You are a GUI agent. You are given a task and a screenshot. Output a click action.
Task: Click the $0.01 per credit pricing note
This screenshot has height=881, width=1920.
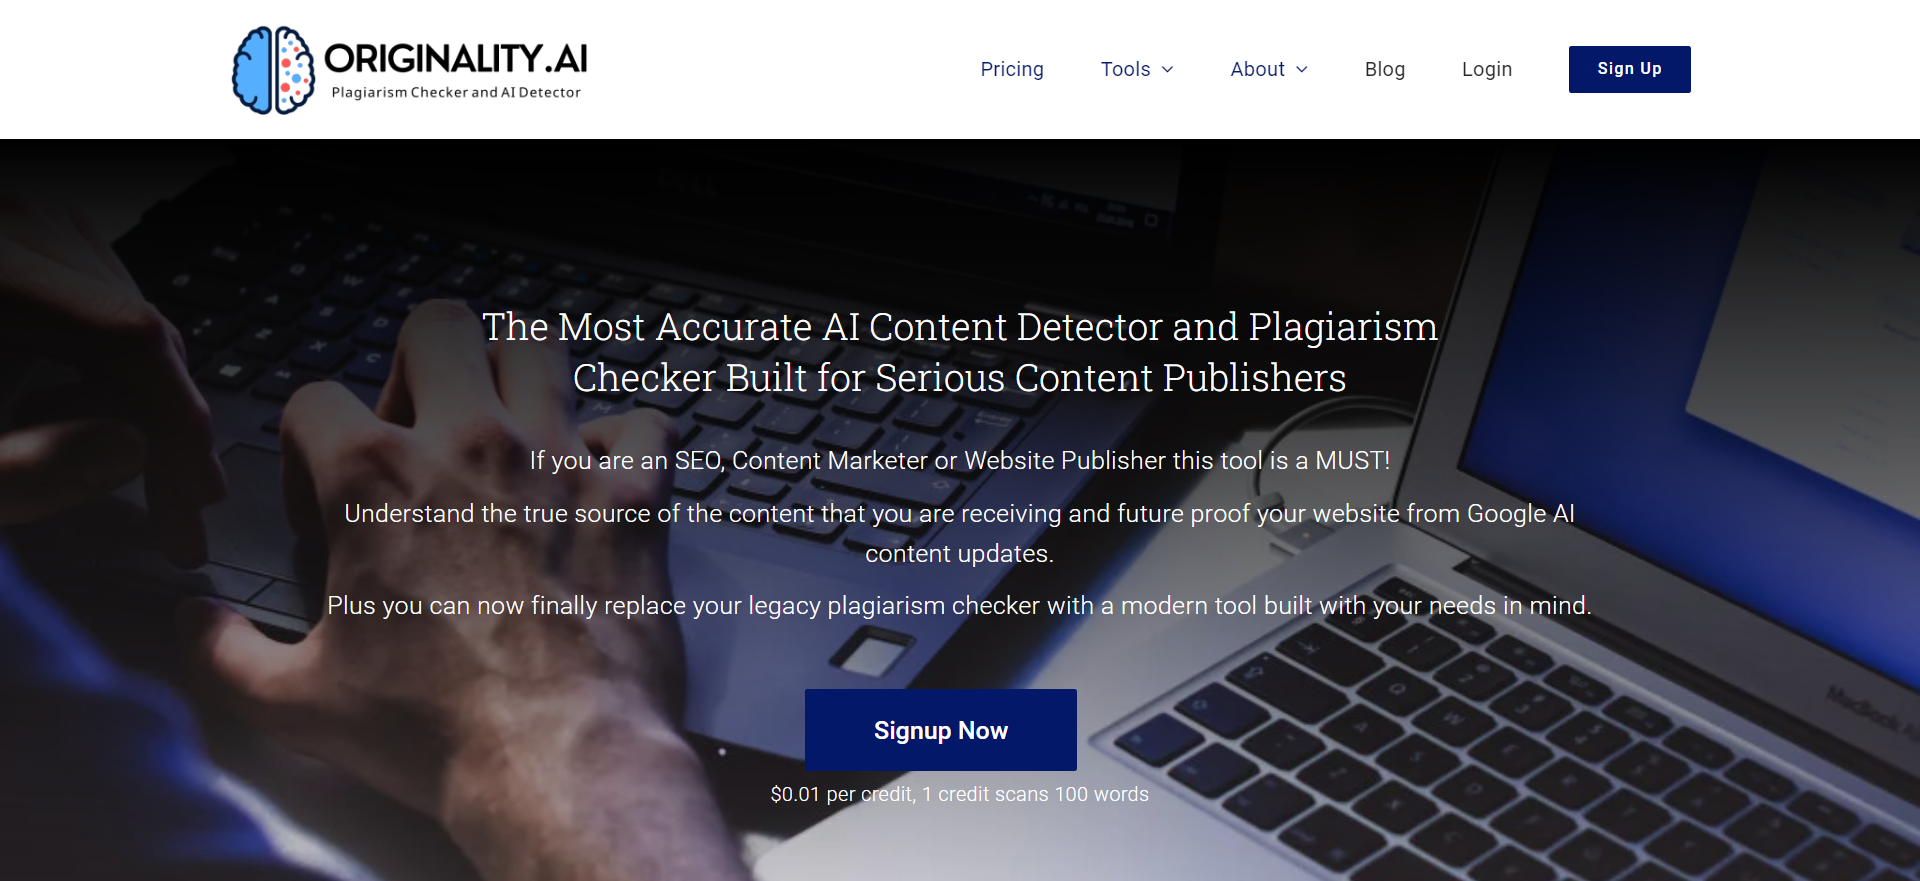[x=960, y=794]
